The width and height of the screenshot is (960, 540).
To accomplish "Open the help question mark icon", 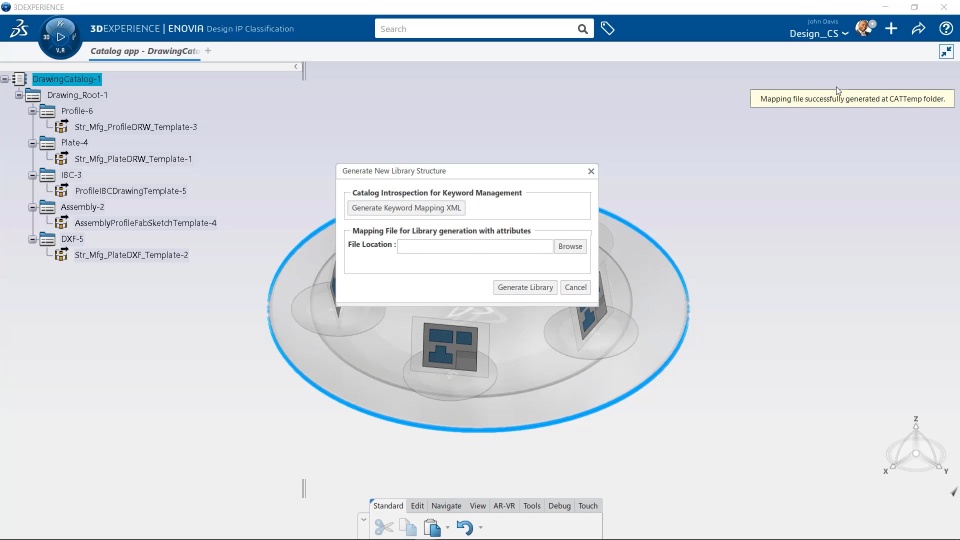I will [946, 29].
